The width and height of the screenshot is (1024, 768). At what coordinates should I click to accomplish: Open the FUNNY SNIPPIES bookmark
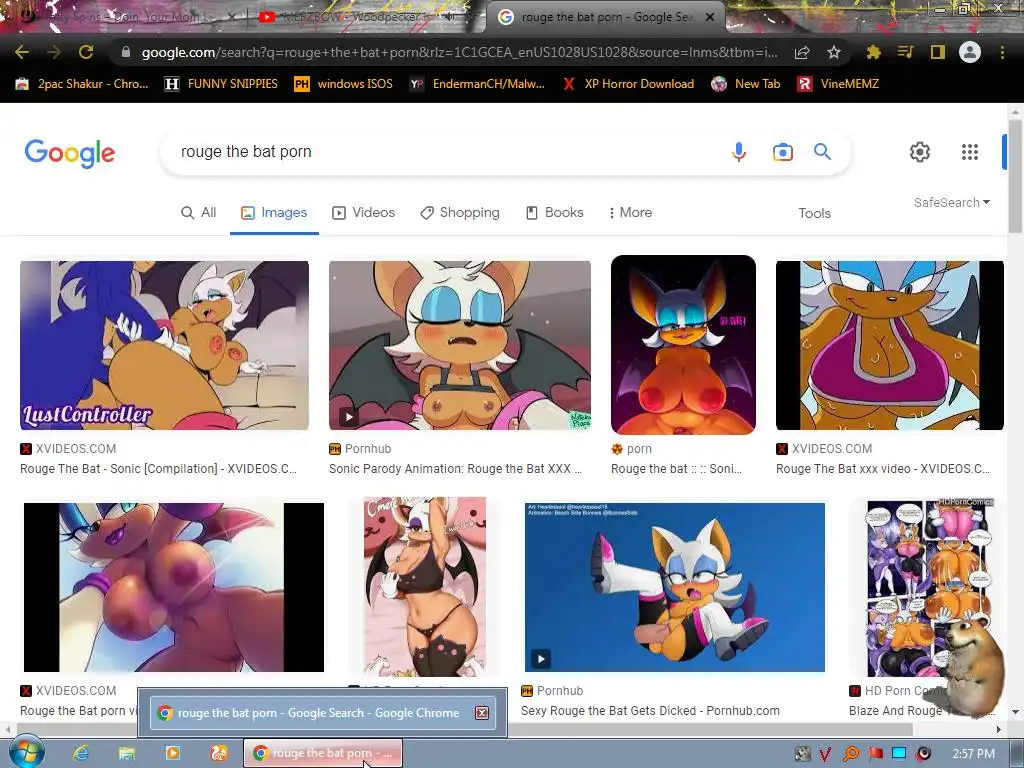[x=221, y=84]
